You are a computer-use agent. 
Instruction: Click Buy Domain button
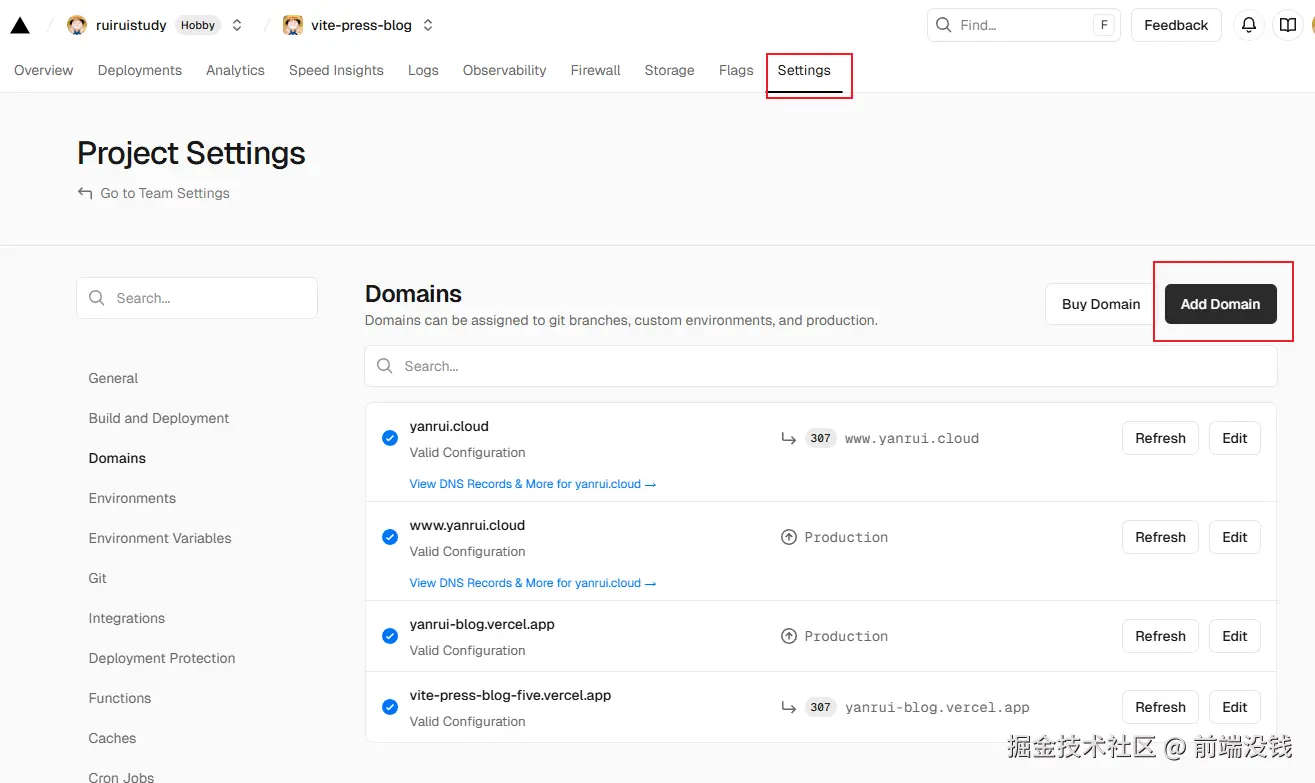[x=1101, y=304]
